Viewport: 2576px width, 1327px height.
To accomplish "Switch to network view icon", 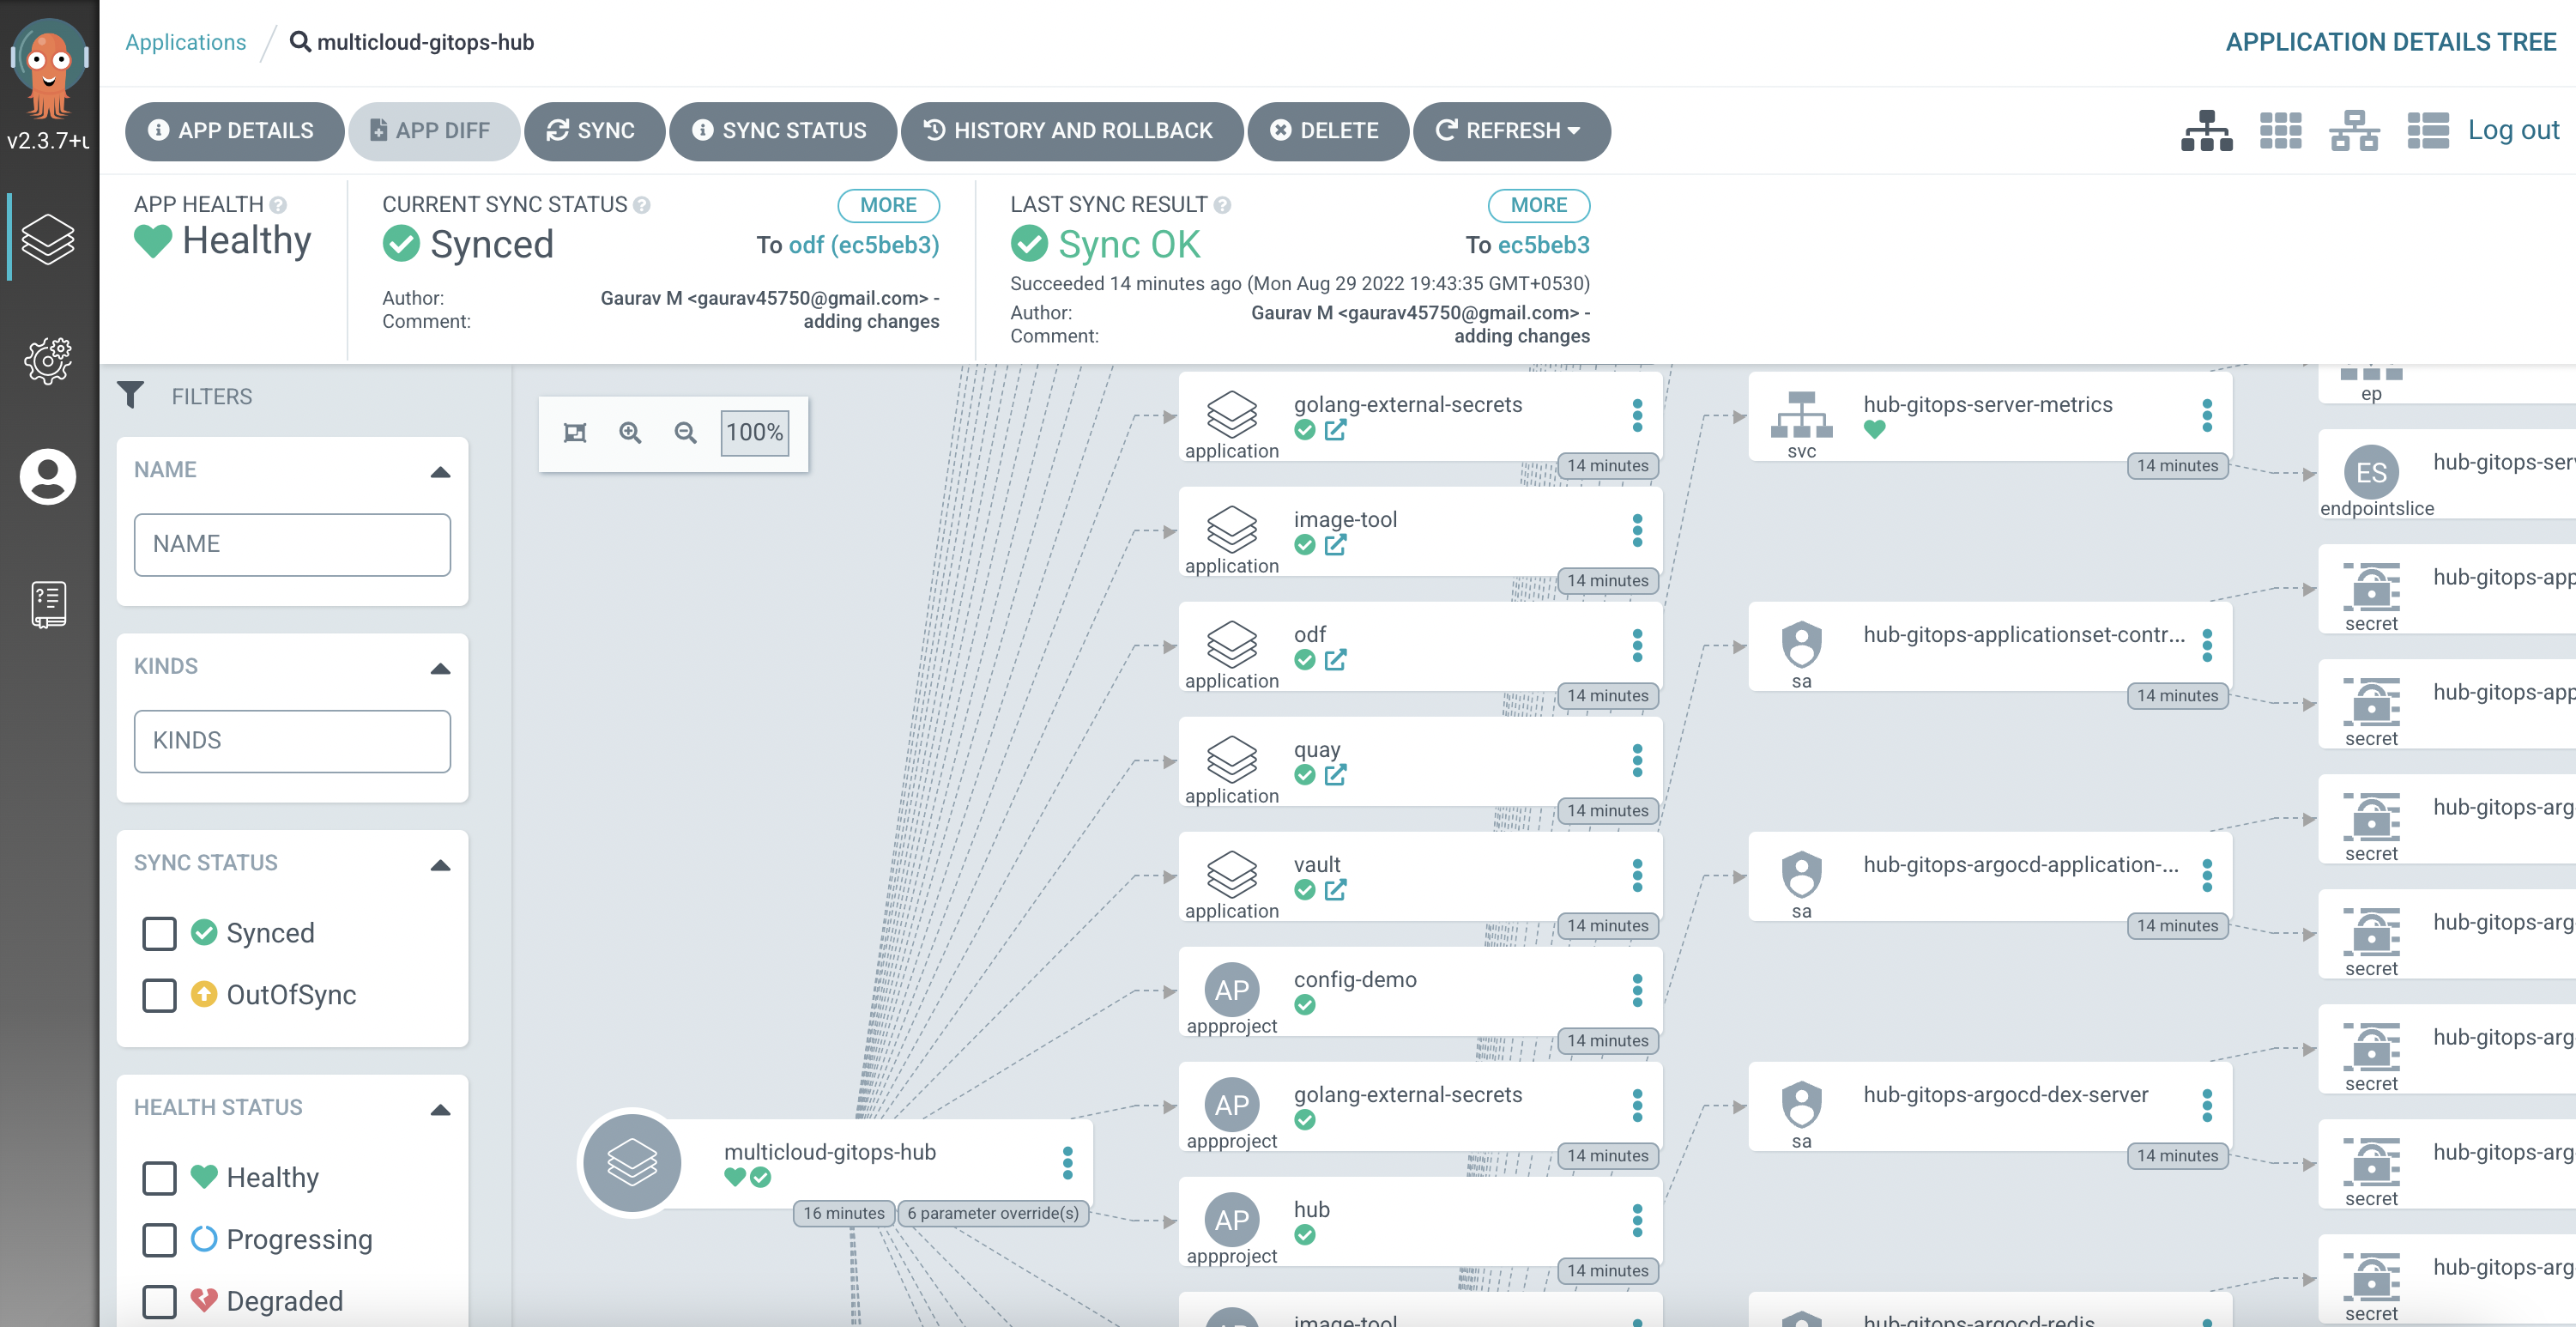I will (2354, 131).
